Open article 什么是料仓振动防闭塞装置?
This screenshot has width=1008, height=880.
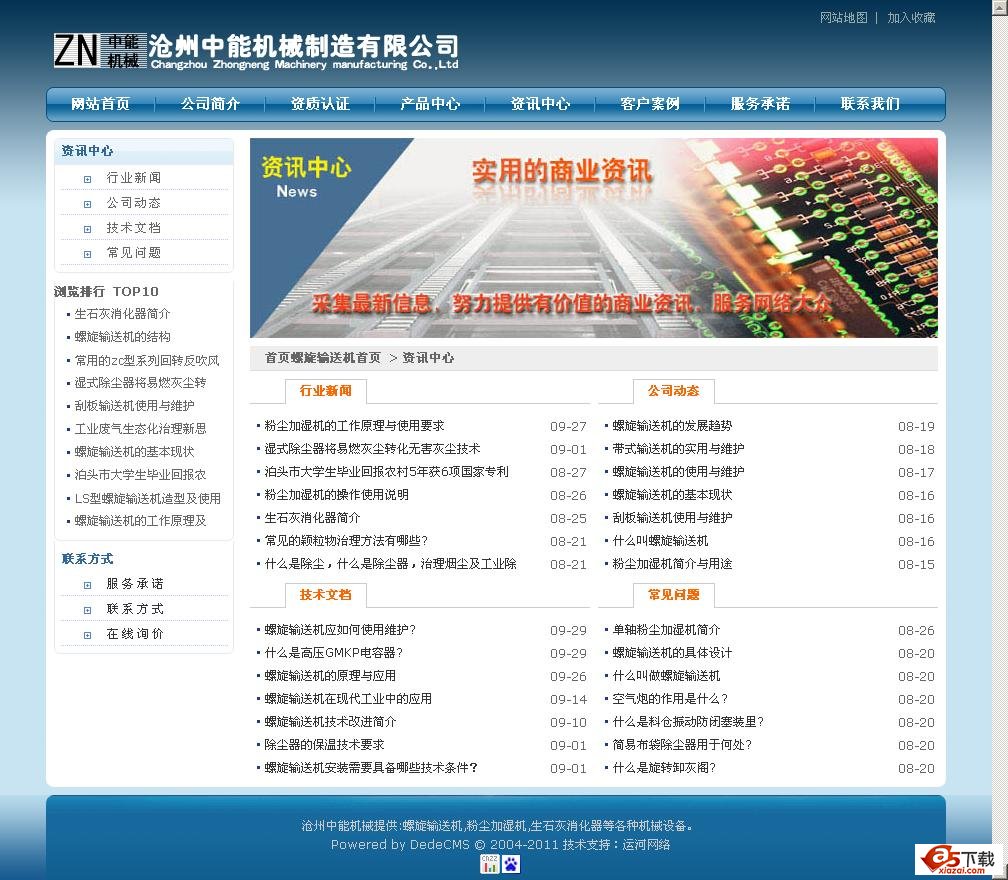[x=688, y=722]
